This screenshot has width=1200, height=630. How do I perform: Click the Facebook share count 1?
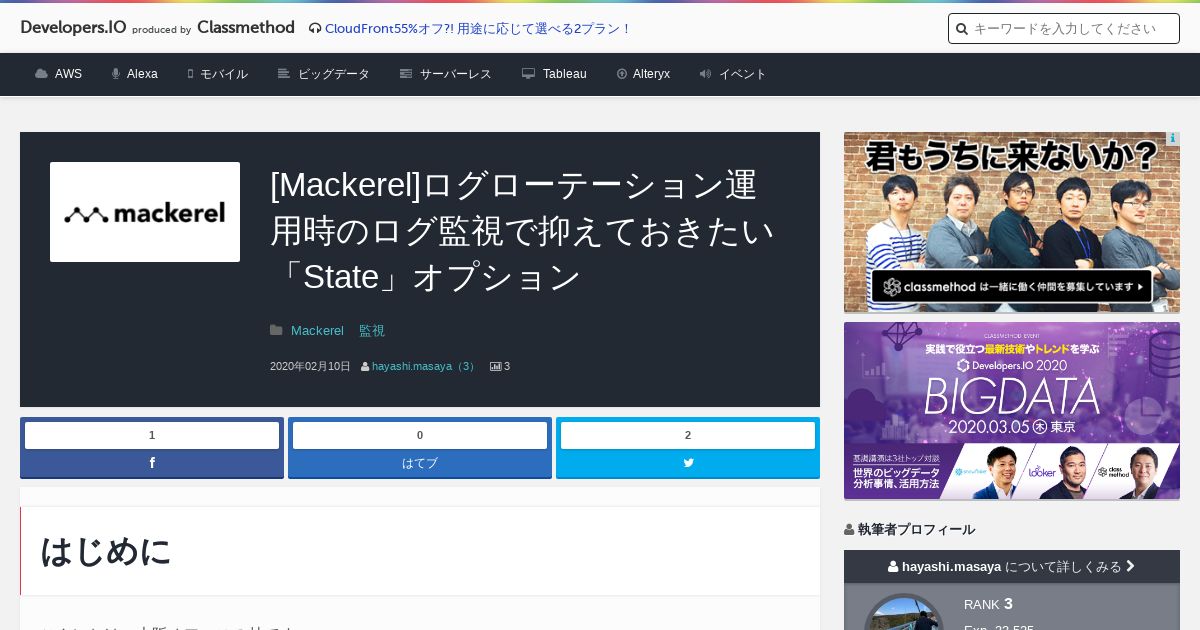point(152,435)
